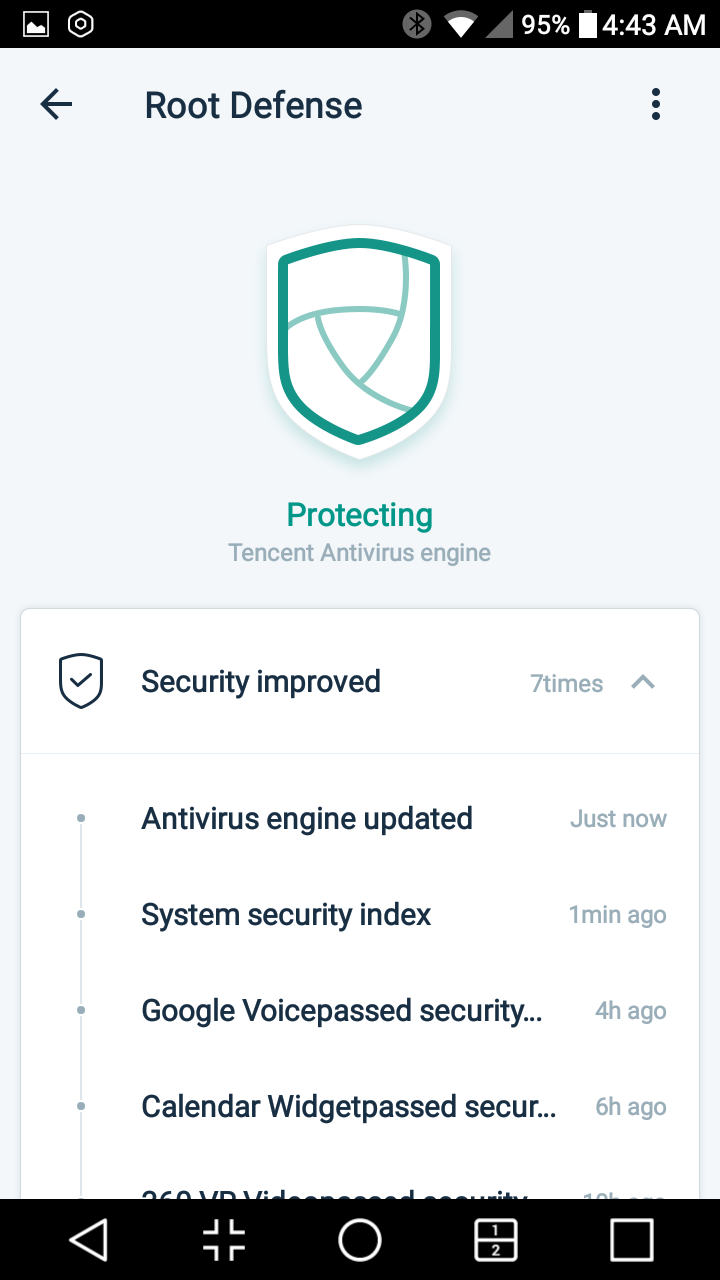This screenshot has width=720, height=1280.
Task: Tap the Security improved header text
Action: point(261,682)
